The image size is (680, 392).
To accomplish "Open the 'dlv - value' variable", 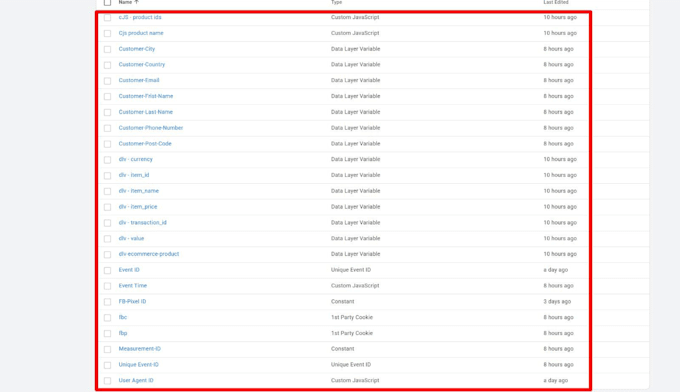I will [x=131, y=238].
